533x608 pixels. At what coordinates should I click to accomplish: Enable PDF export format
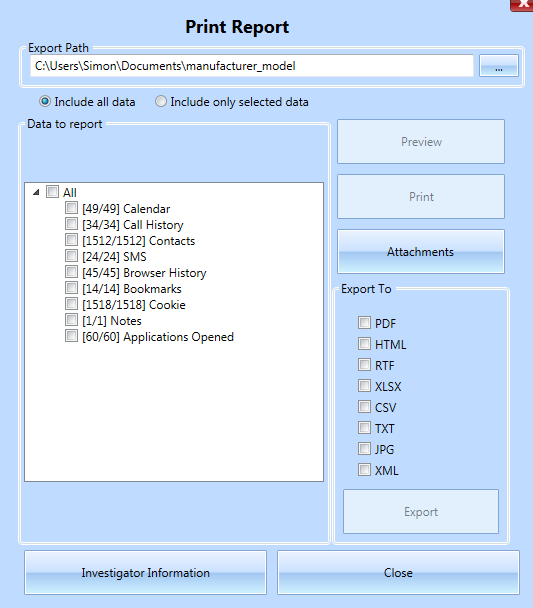364,323
